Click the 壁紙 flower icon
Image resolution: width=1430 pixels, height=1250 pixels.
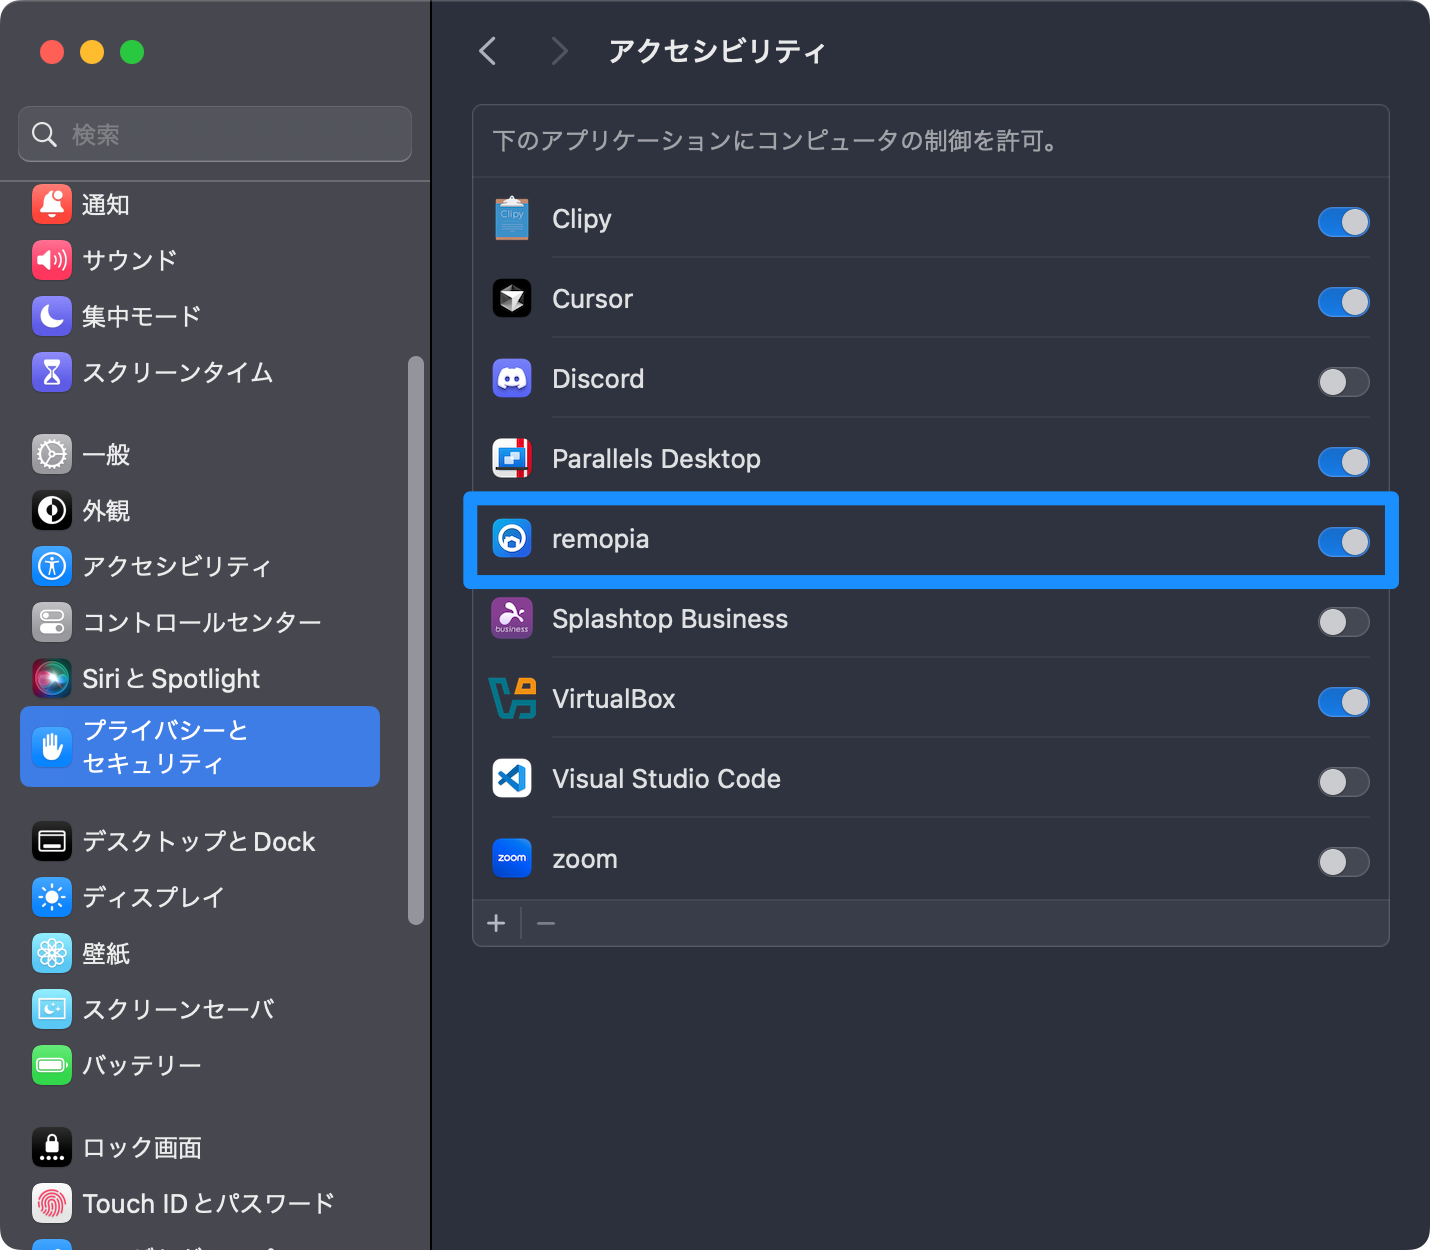coord(52,954)
